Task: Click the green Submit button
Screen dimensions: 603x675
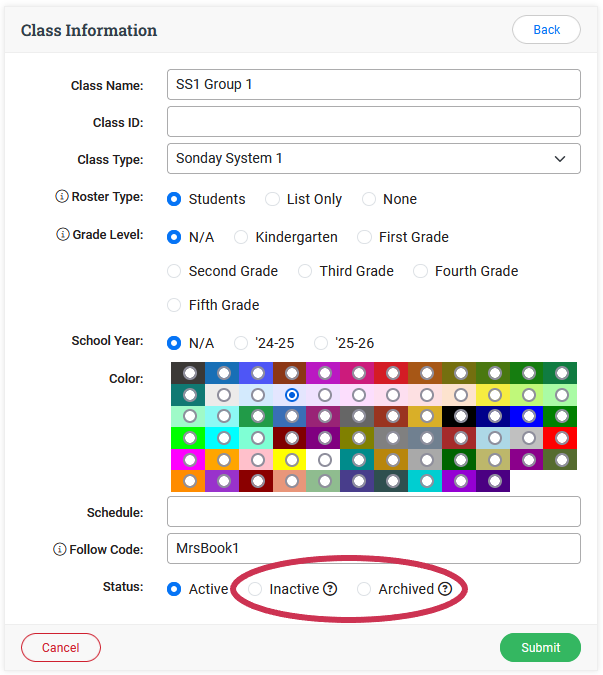Action: pyautogui.click(x=540, y=647)
